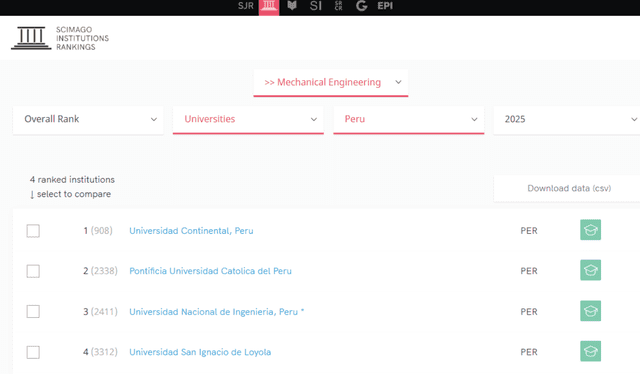Open the Graphica G icon
Viewport: 640px width, 374px height.
(361, 6)
